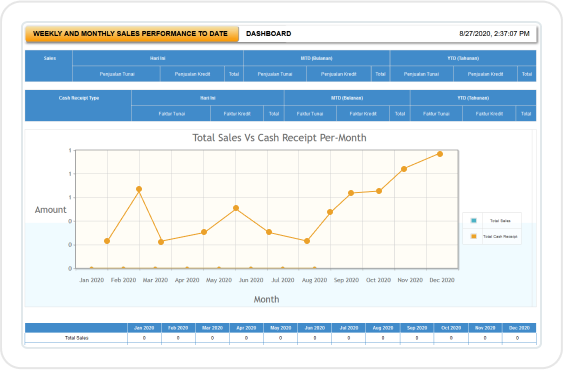
Task: Select 'MTD (Bulanan)' header in Cash Receipt table
Action: tap(347, 98)
